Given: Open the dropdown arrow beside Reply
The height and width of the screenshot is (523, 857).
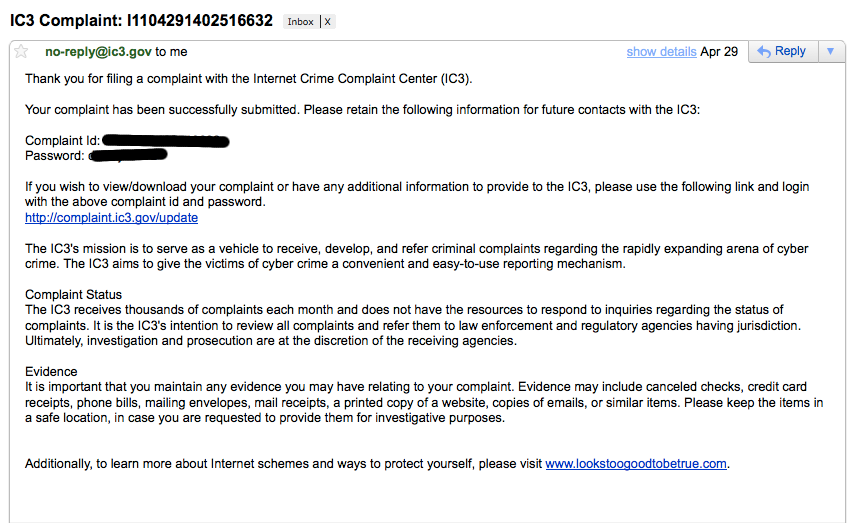Looking at the screenshot, I should point(831,51).
